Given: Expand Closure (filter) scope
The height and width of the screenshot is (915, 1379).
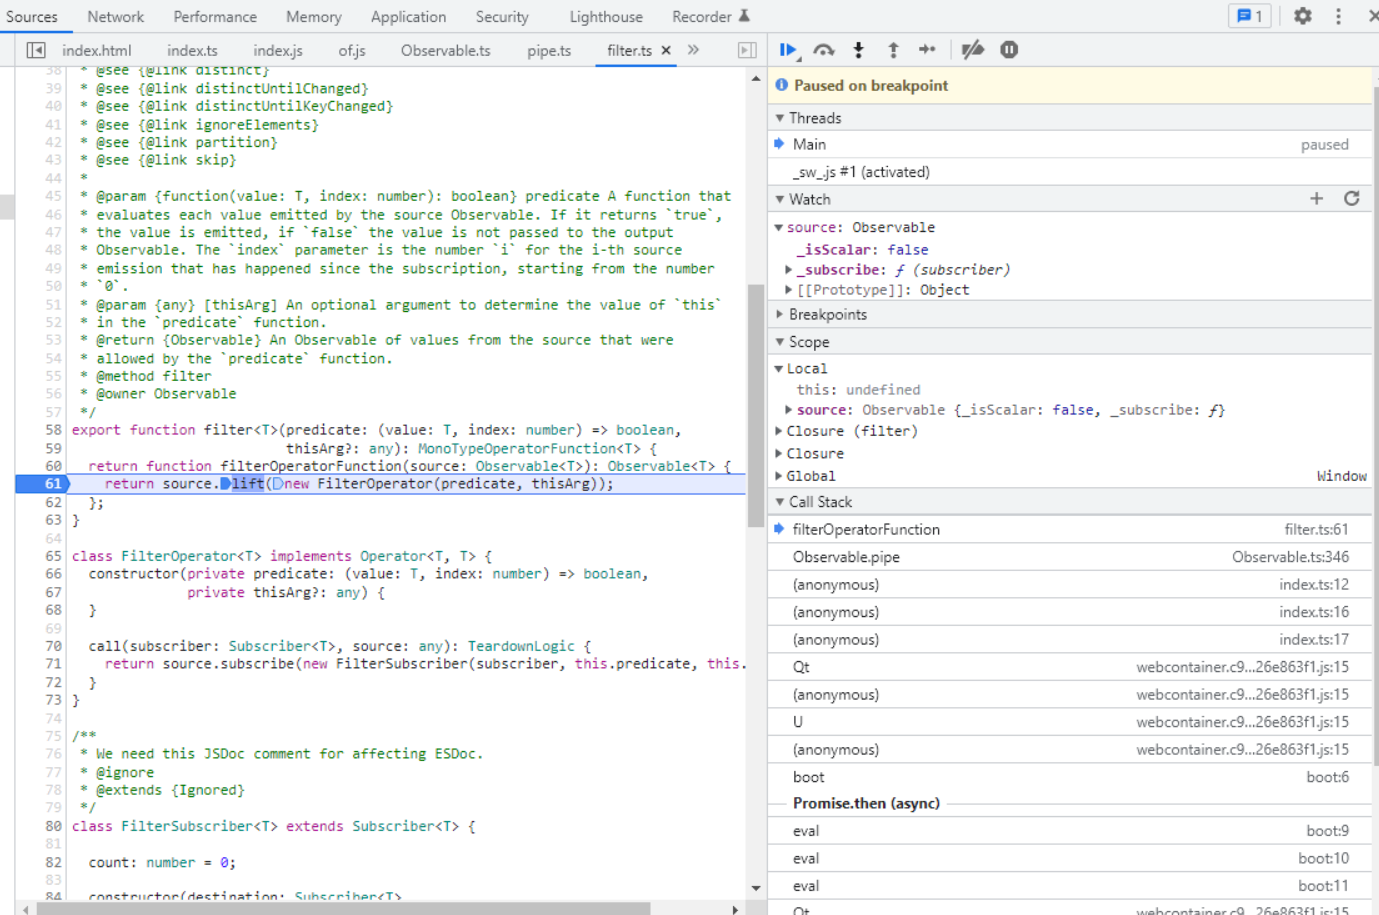Looking at the screenshot, I should [x=779, y=431].
